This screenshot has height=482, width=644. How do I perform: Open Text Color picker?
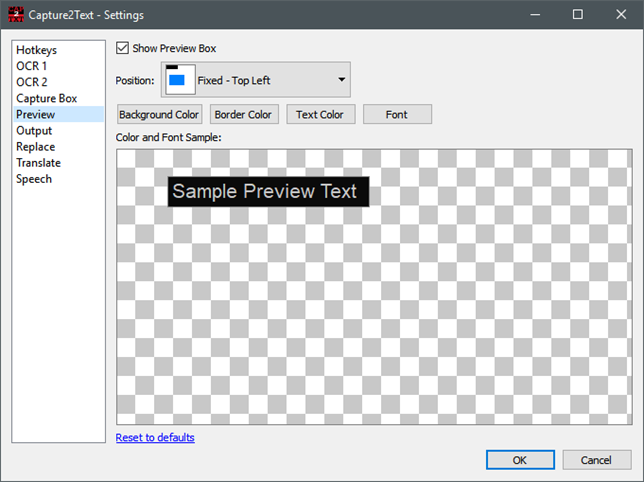(x=320, y=114)
